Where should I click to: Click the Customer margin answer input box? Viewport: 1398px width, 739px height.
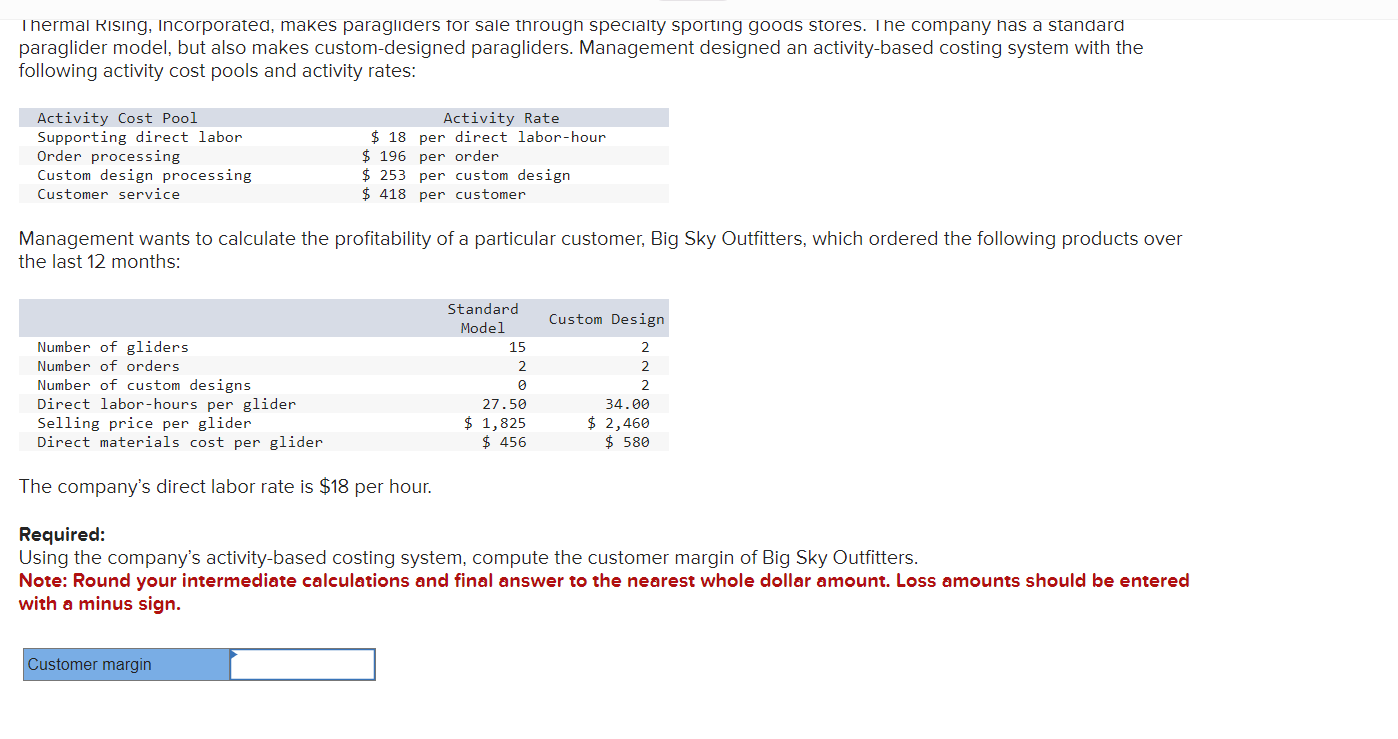tap(303, 664)
